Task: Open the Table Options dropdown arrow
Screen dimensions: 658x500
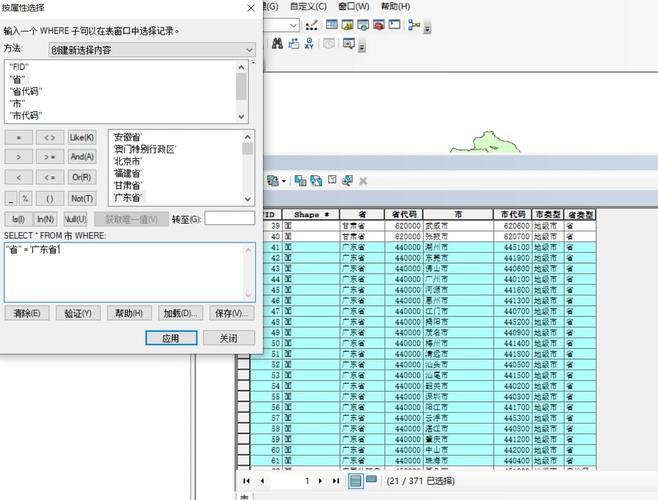Action: point(284,181)
